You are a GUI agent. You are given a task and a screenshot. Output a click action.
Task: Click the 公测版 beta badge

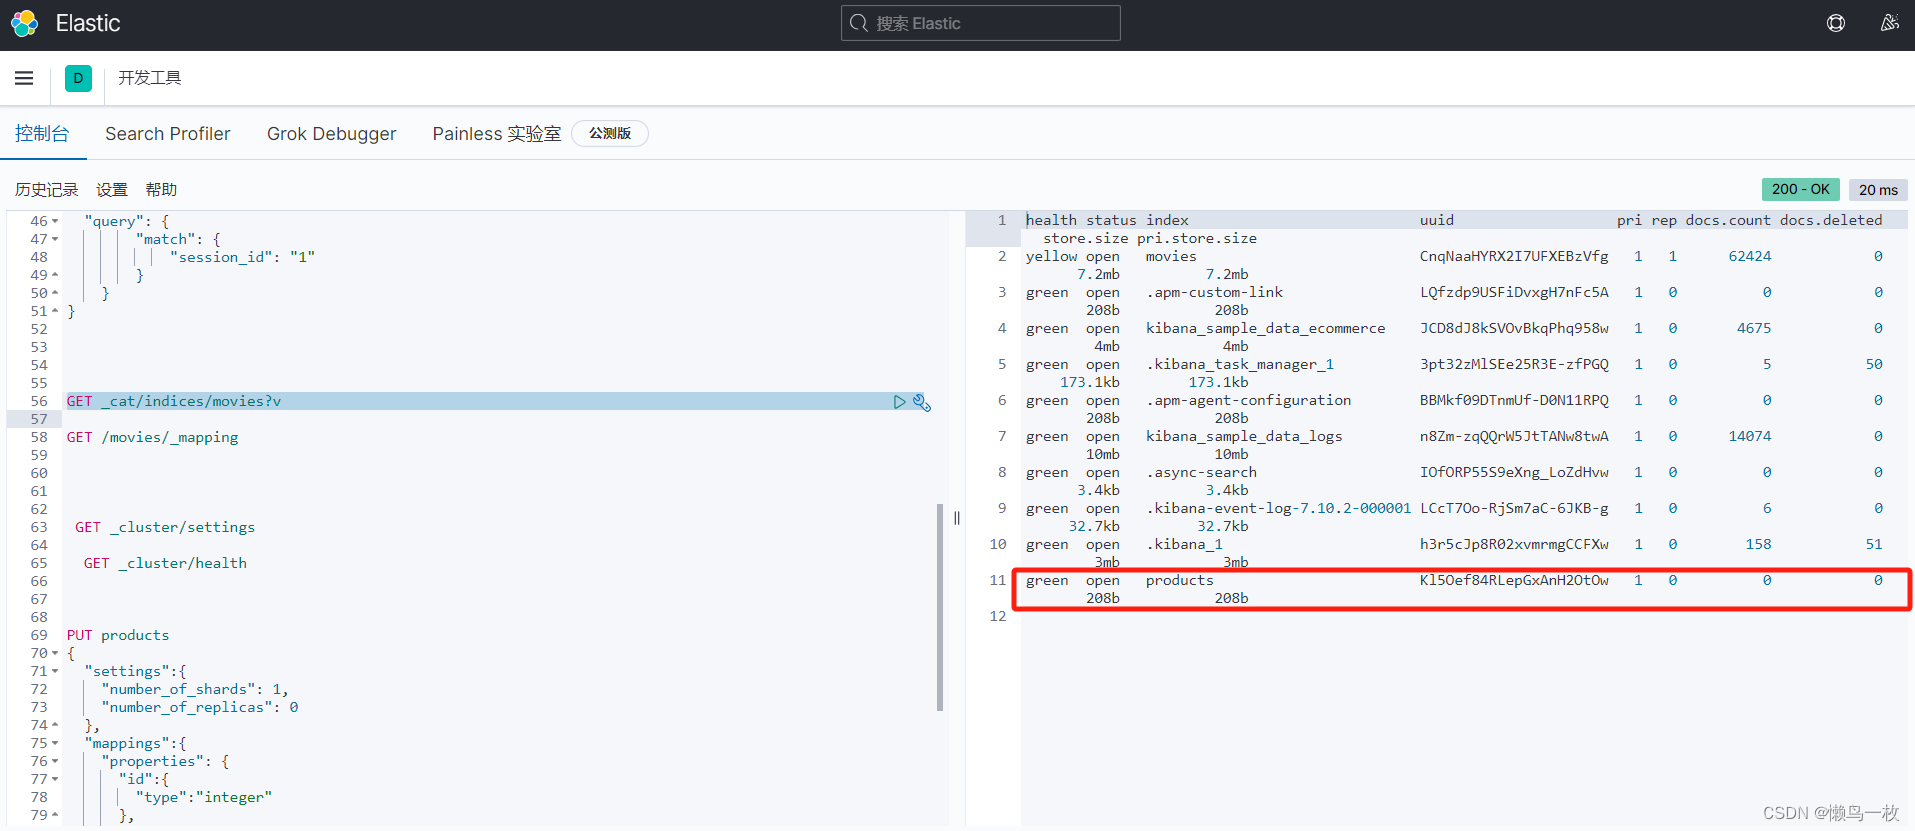click(x=610, y=134)
